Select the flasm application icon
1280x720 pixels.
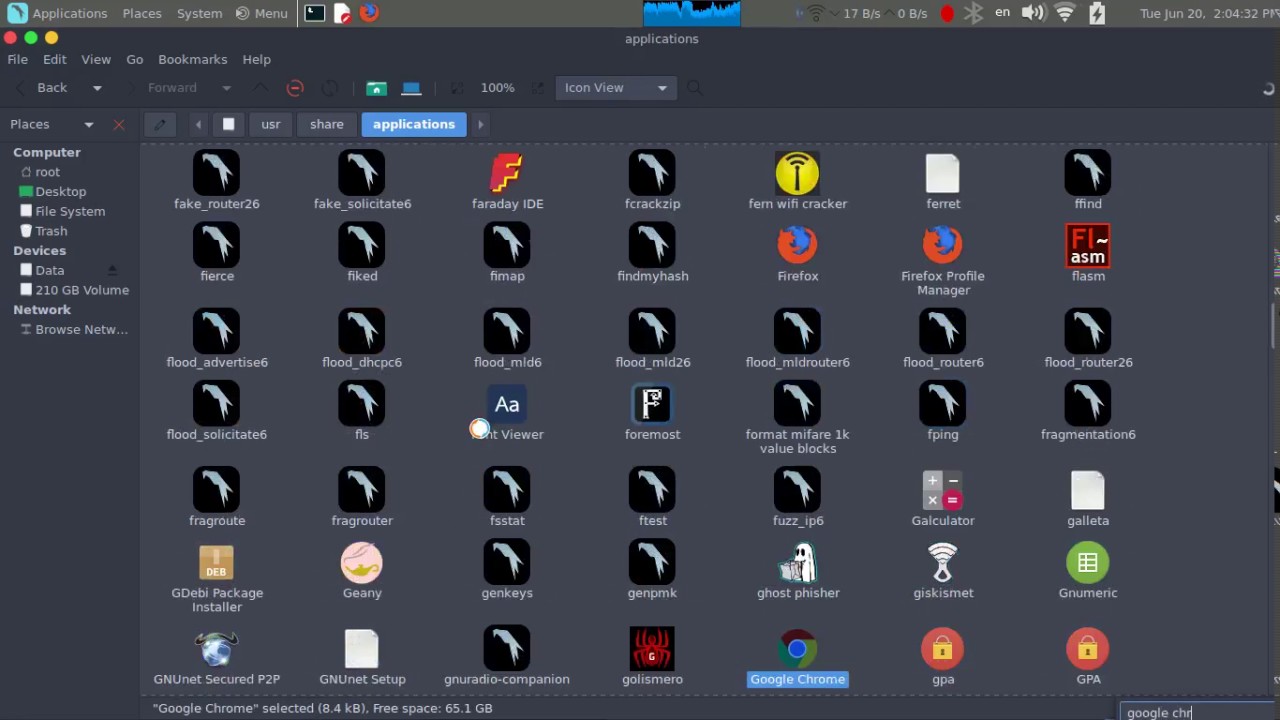point(1088,246)
